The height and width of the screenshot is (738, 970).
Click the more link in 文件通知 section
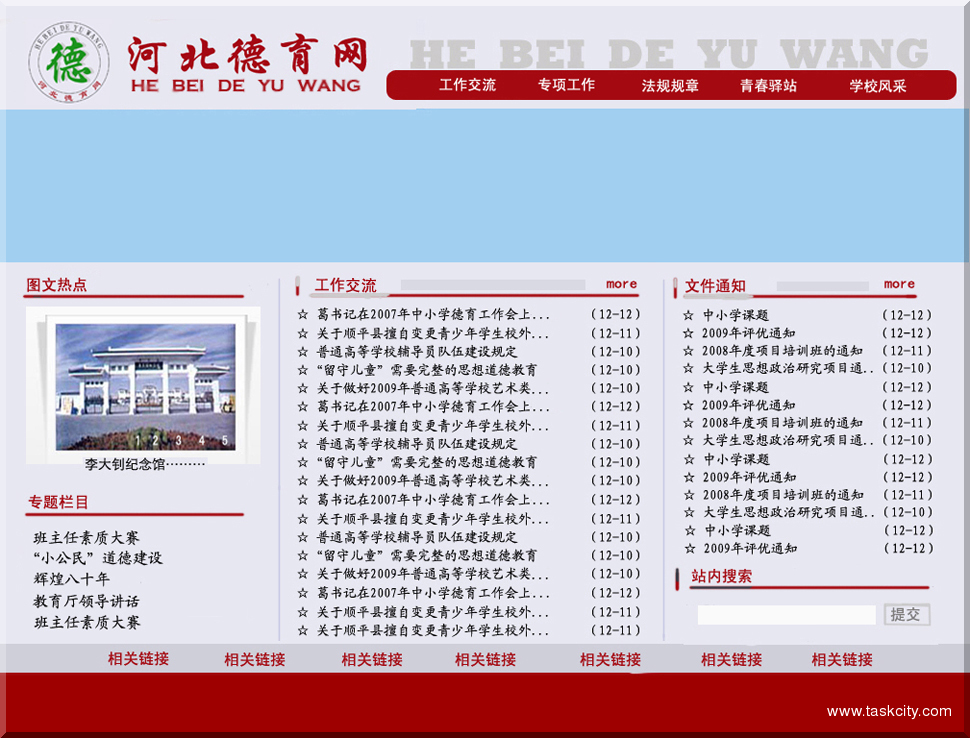point(899,284)
